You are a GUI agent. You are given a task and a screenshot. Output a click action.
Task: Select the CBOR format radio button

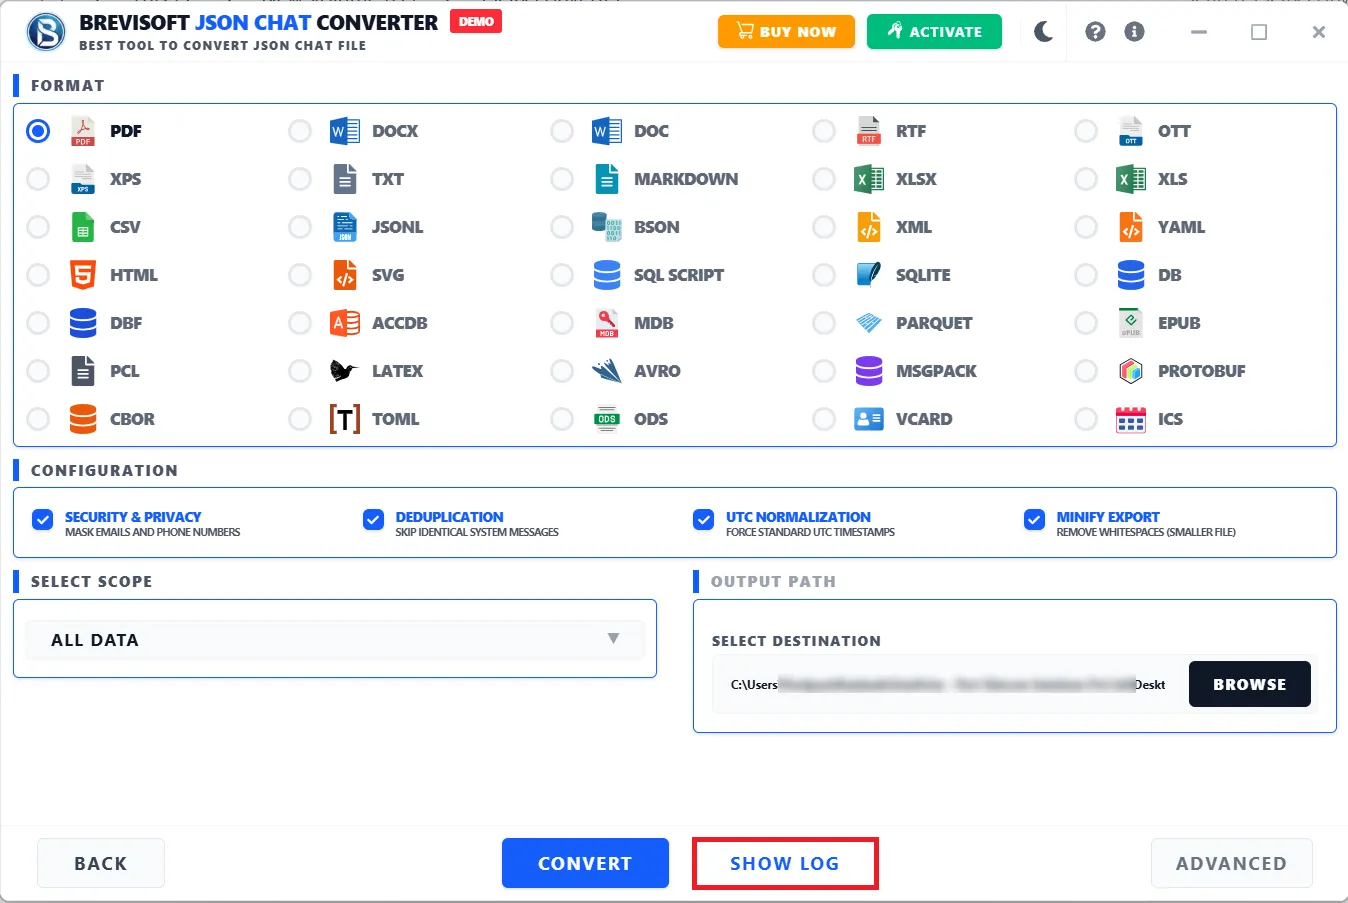(38, 419)
